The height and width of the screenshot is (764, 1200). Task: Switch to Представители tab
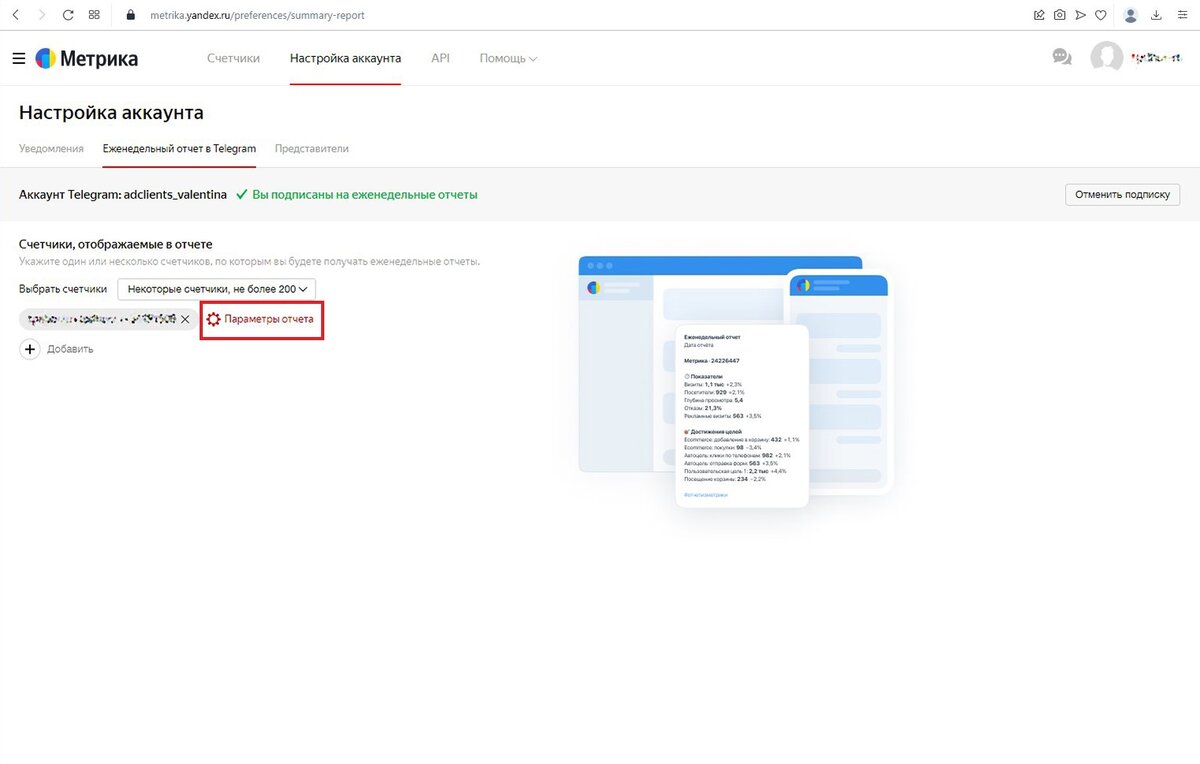(x=312, y=148)
